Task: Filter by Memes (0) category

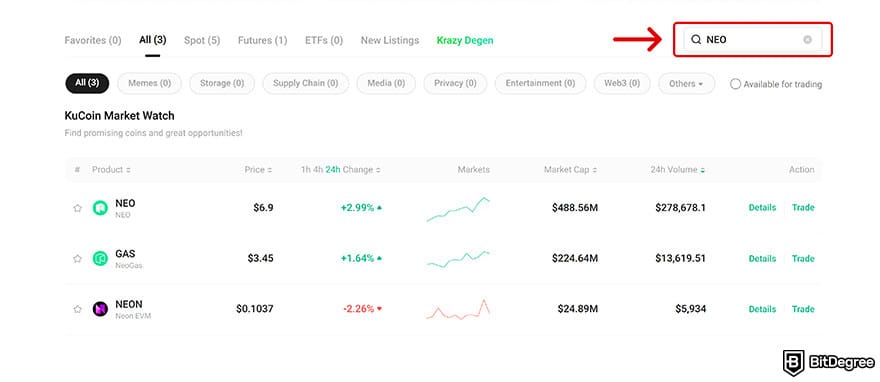Action: pyautogui.click(x=149, y=83)
